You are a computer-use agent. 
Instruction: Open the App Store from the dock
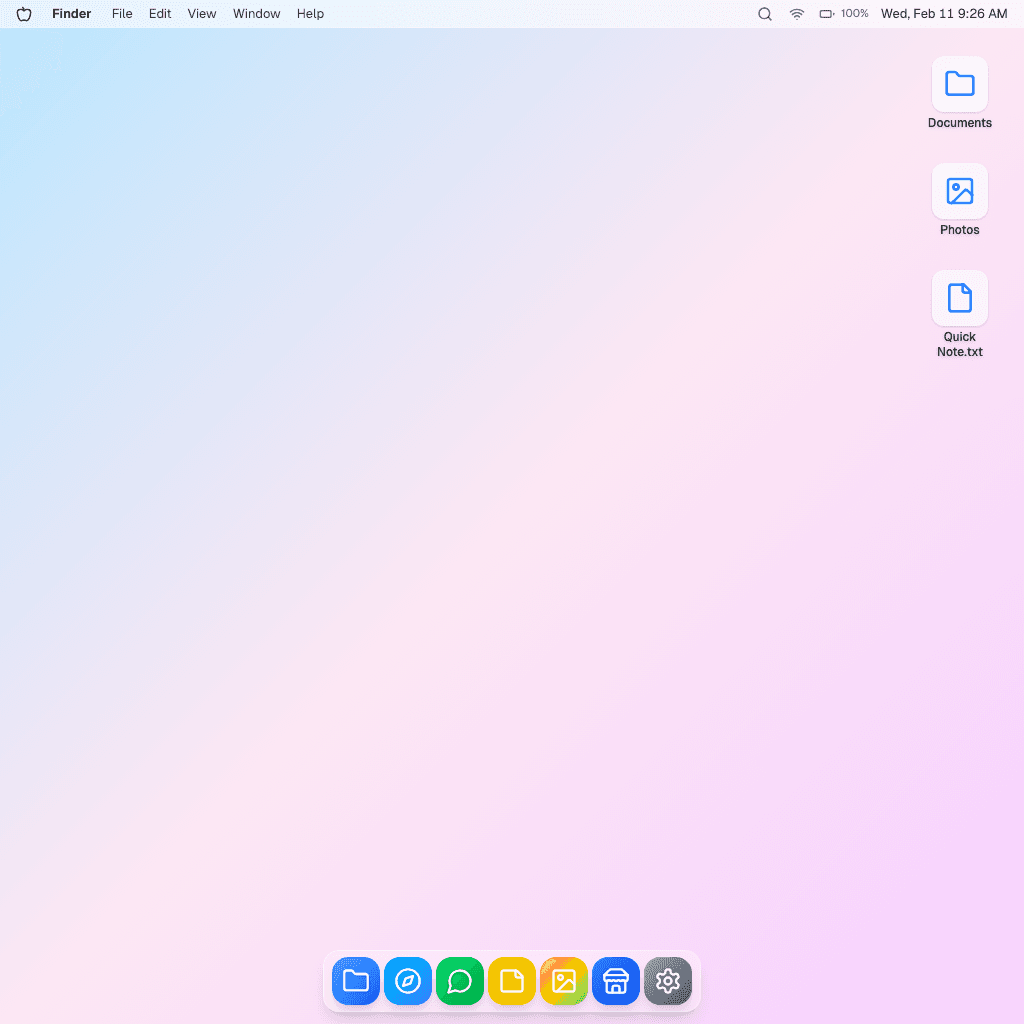tap(615, 981)
